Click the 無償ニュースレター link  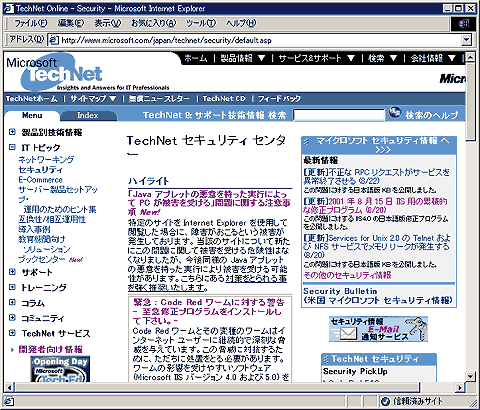(159, 99)
